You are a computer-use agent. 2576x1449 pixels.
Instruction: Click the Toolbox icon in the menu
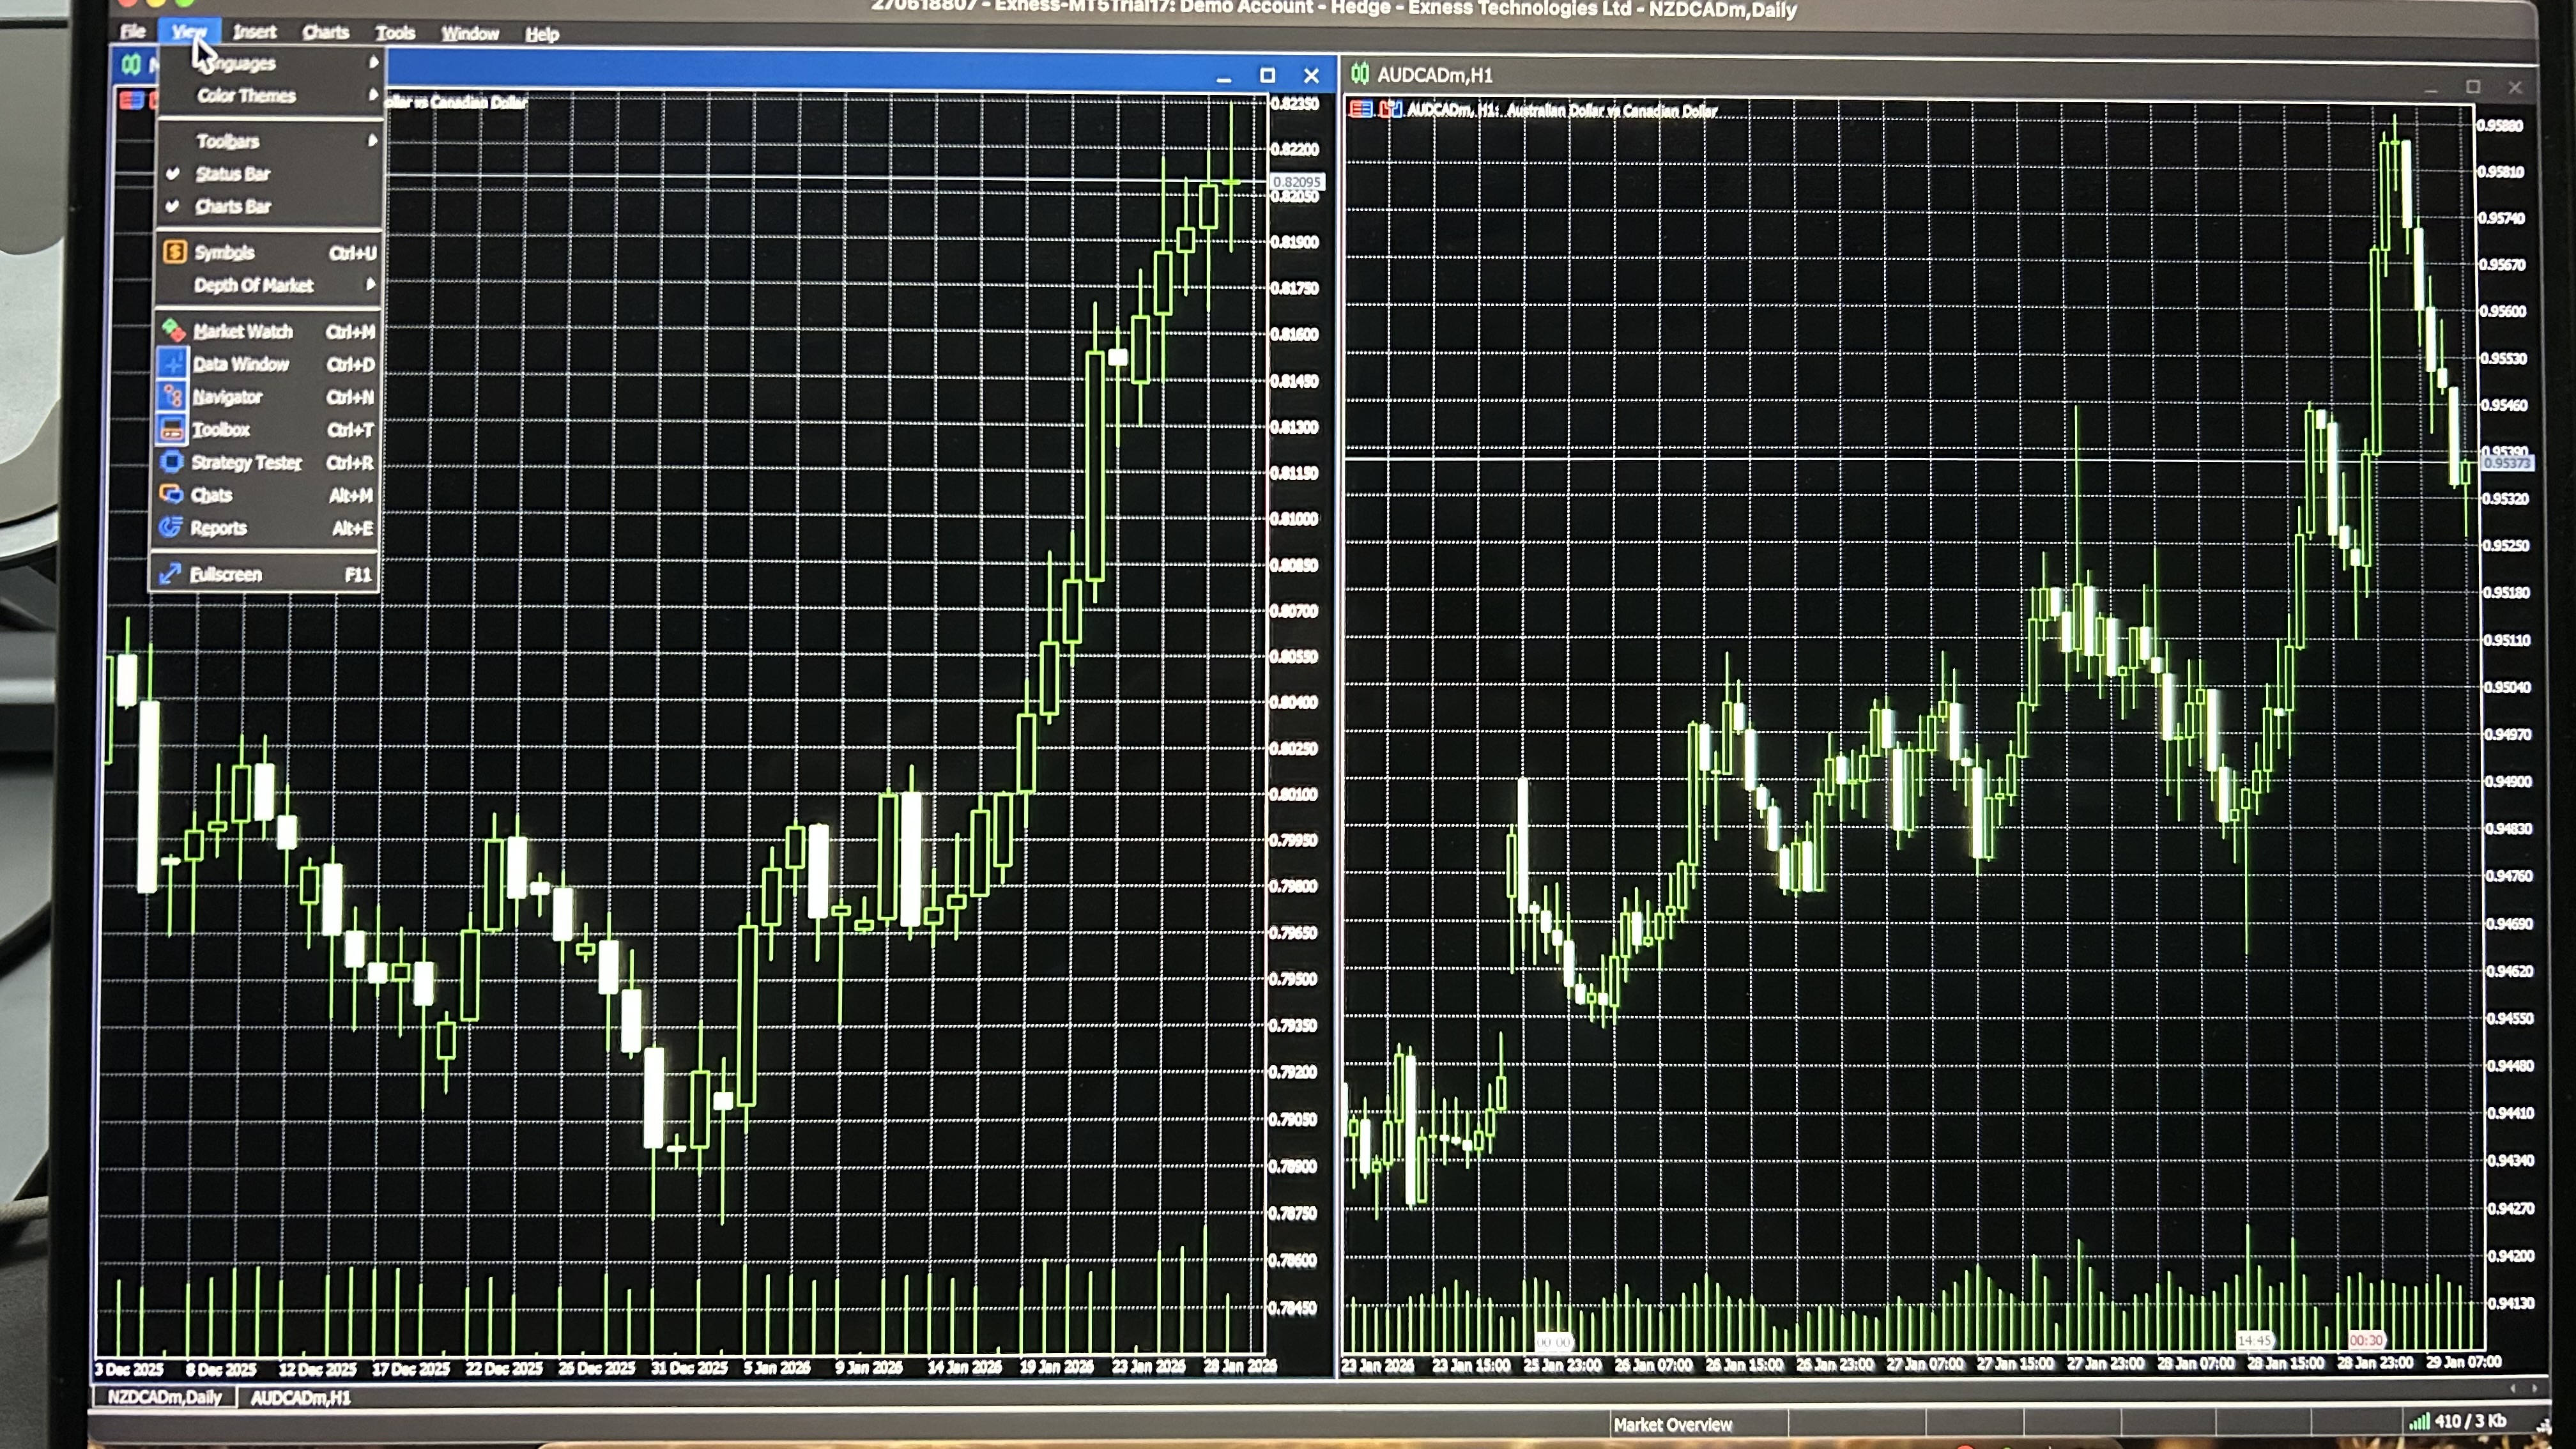[172, 430]
